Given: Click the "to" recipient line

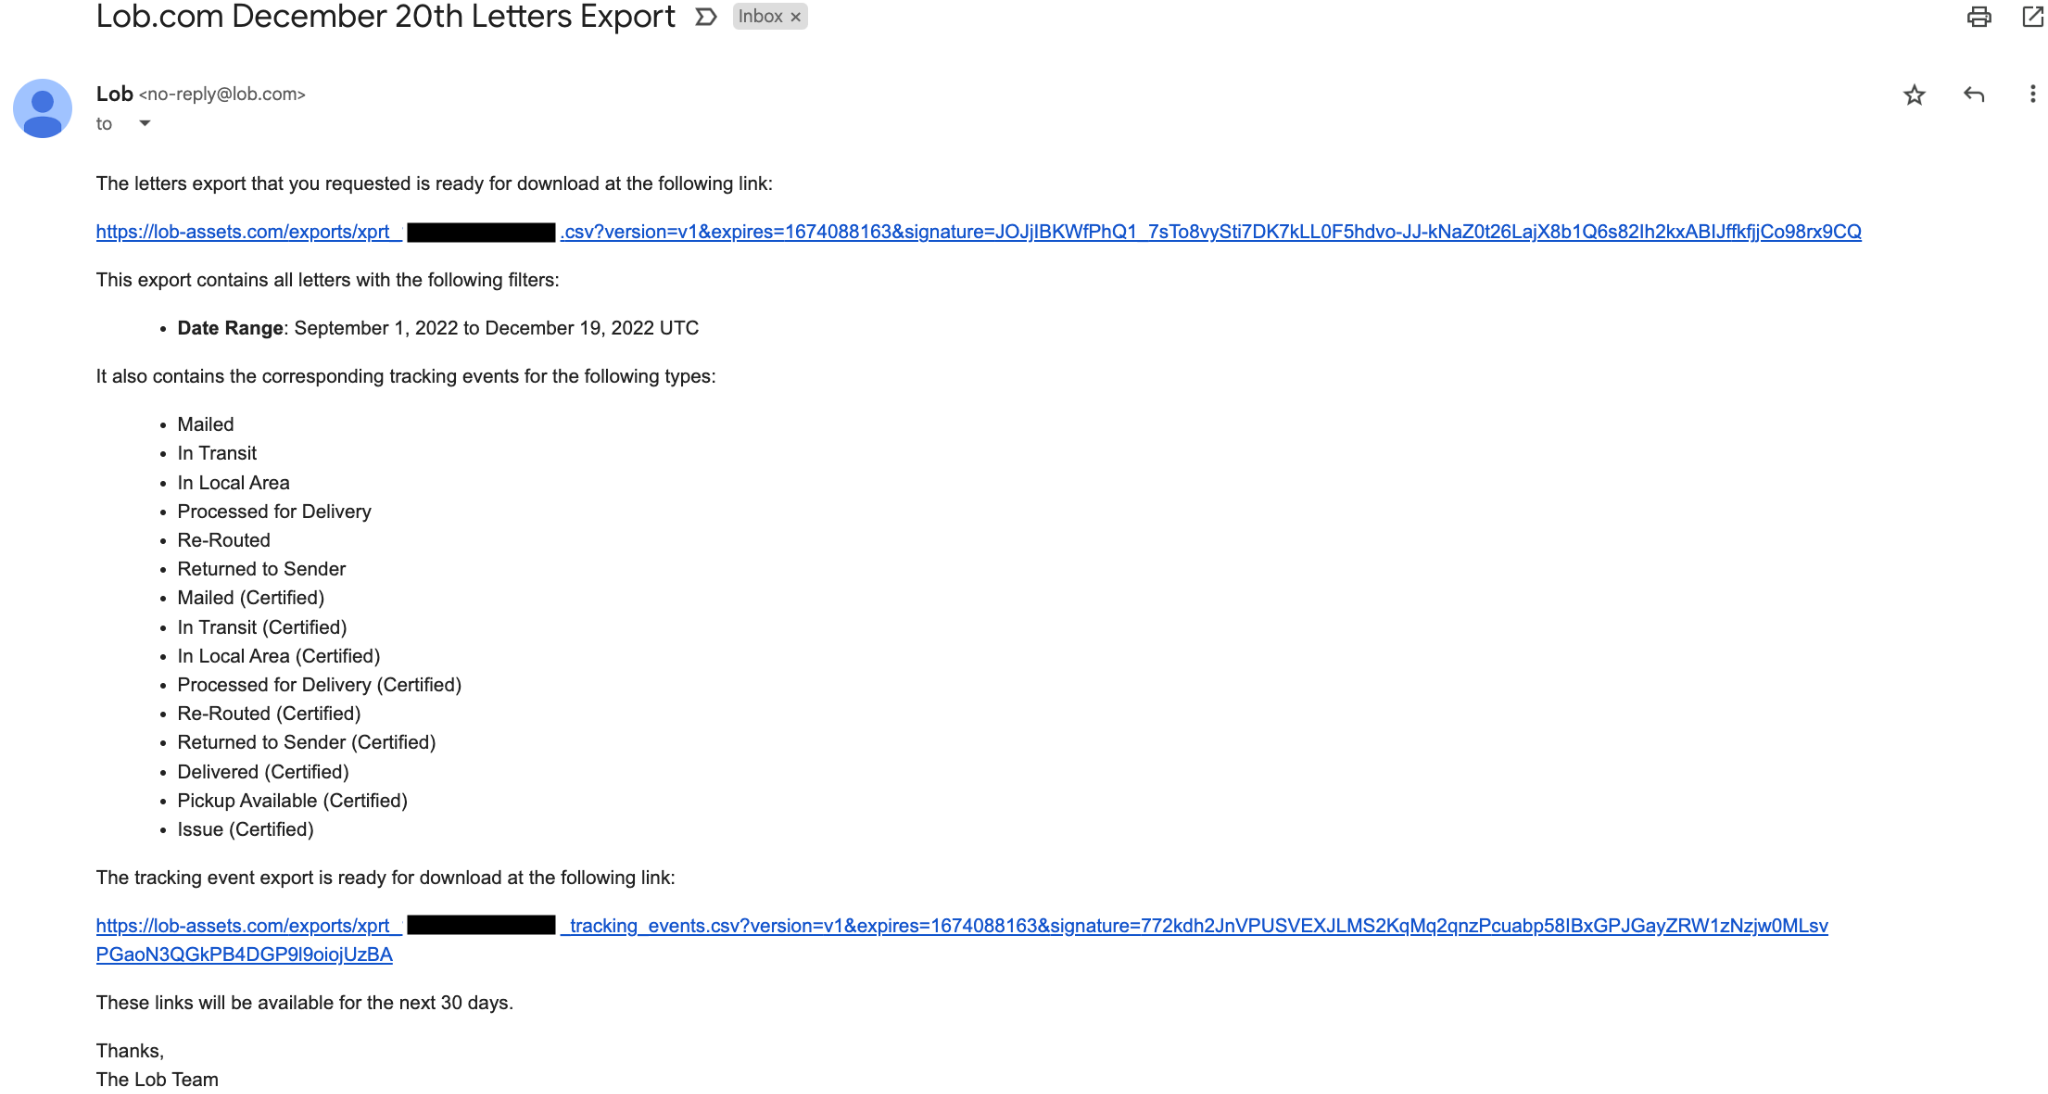Looking at the screenshot, I should point(104,124).
